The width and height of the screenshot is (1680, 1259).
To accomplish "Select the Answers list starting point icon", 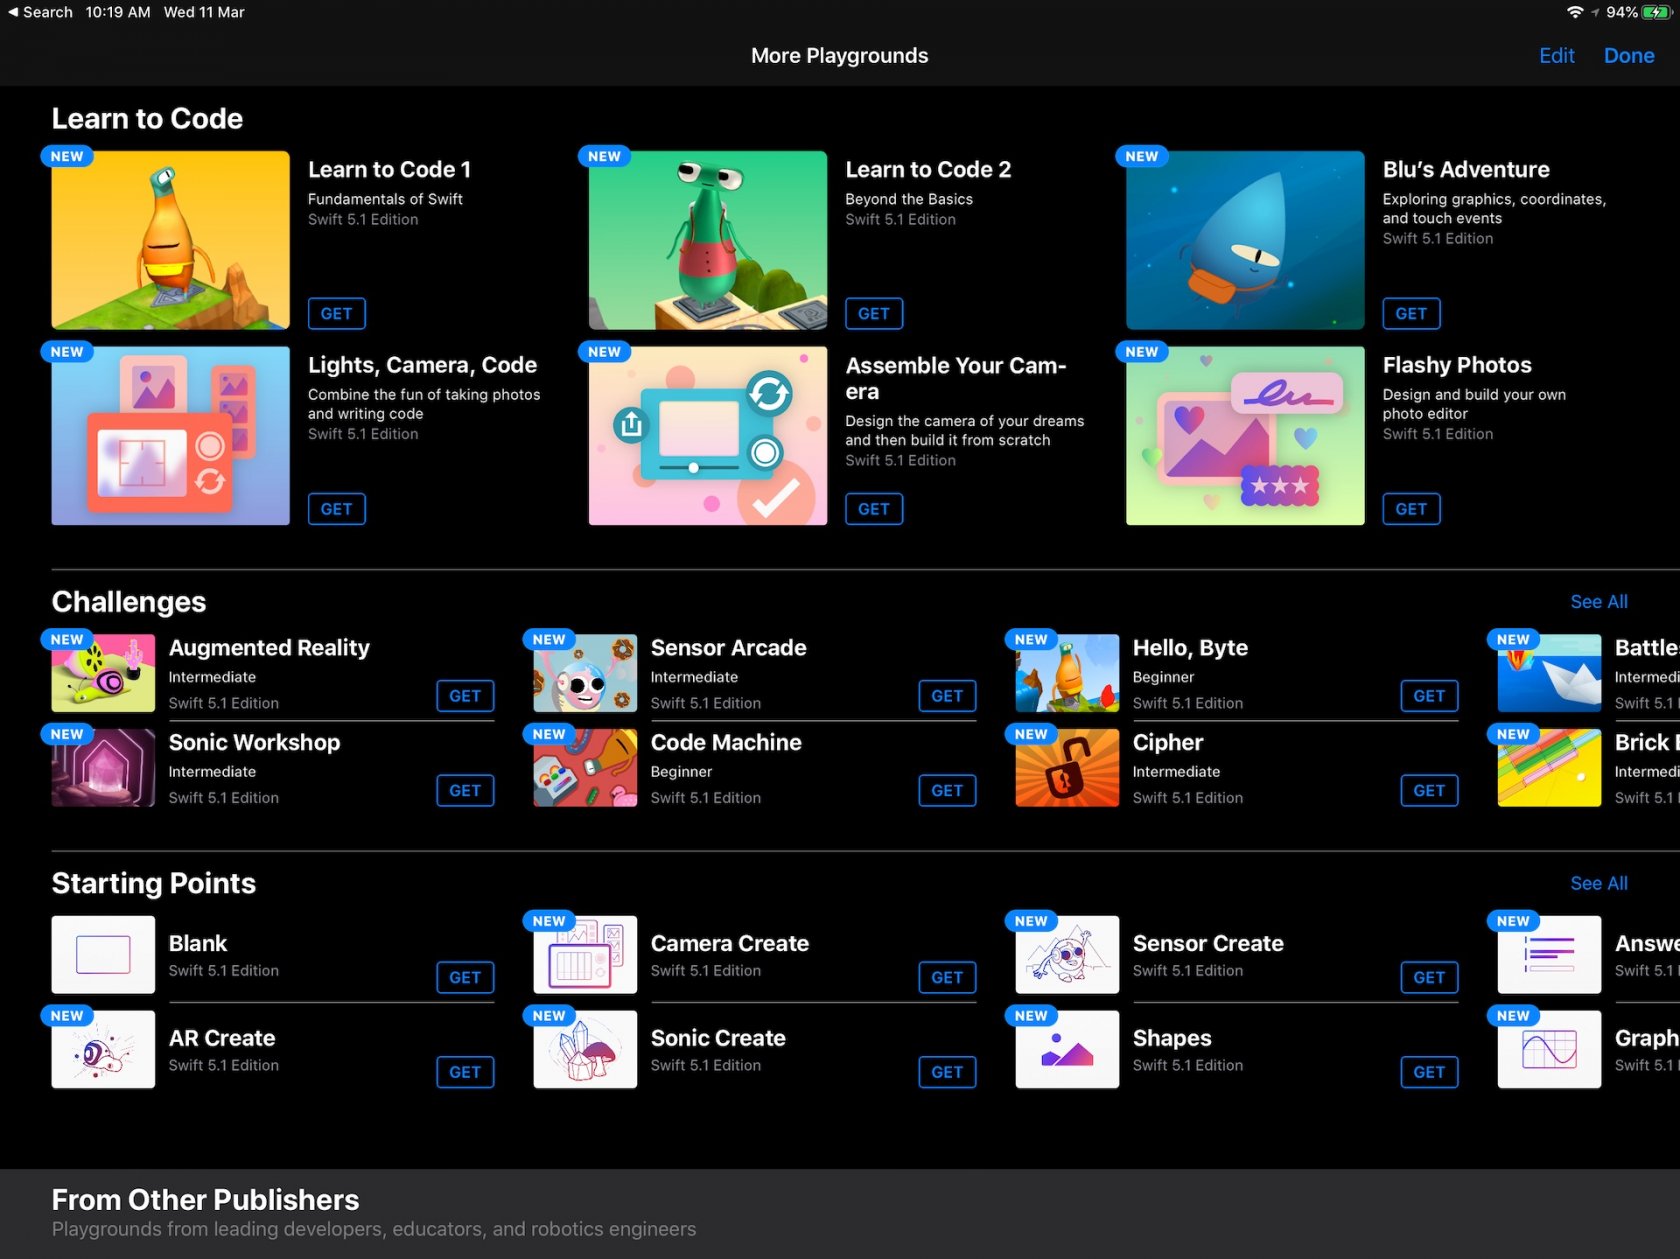I will (1548, 954).
